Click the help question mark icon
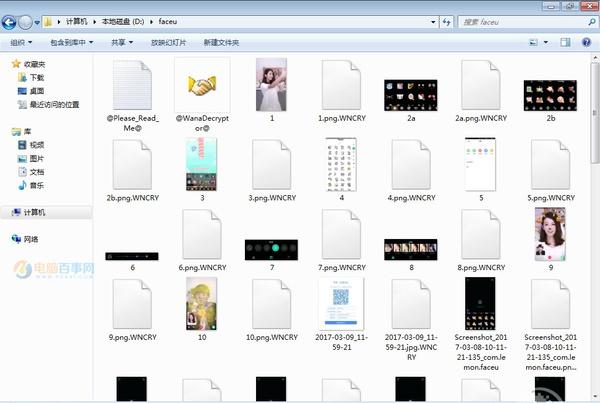The height and width of the screenshot is (403, 600). [x=587, y=43]
